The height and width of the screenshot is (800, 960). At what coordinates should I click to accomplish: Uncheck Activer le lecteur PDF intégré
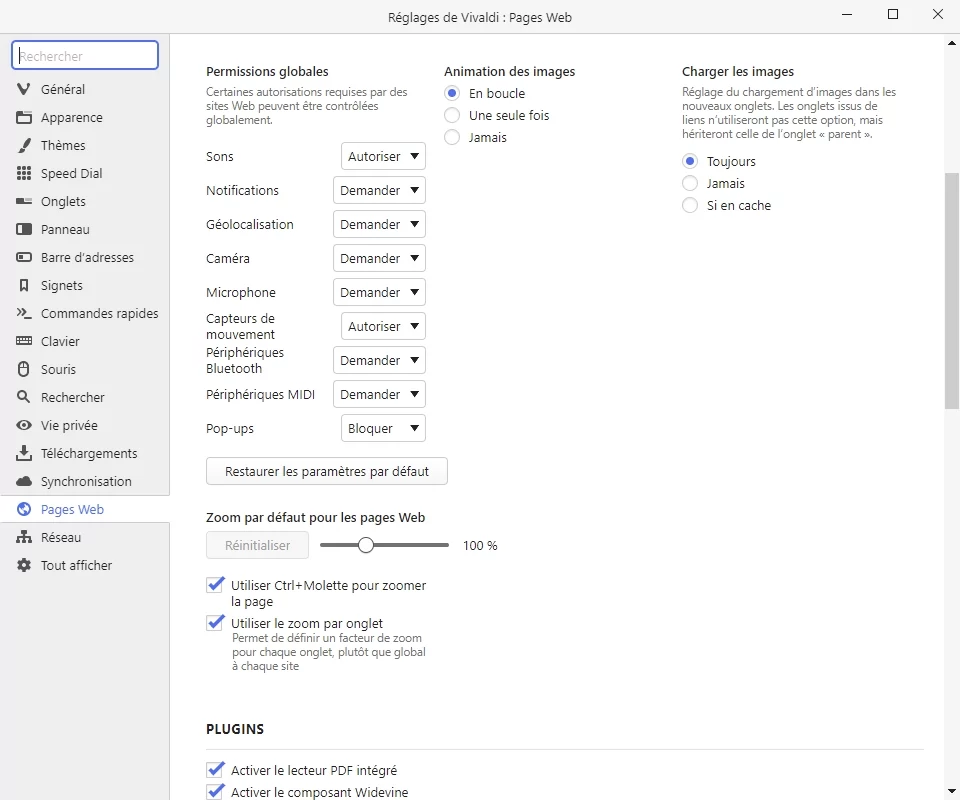215,769
